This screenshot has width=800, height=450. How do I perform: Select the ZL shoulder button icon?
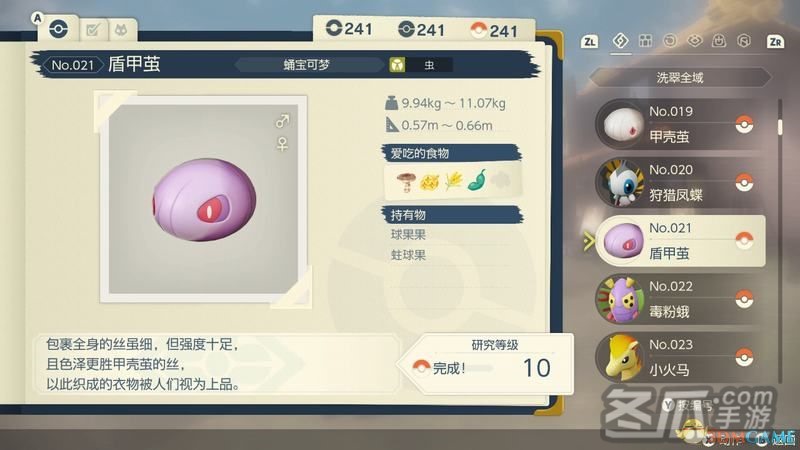click(x=590, y=42)
